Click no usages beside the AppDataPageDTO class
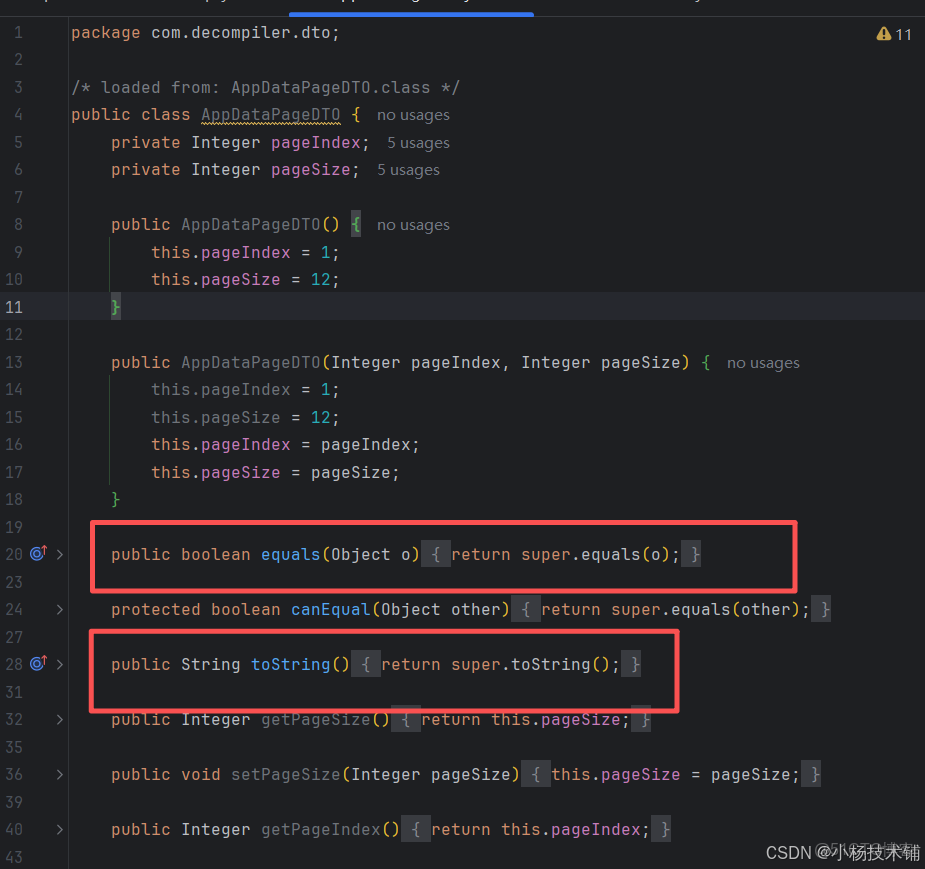Image resolution: width=925 pixels, height=869 pixels. coord(412,114)
